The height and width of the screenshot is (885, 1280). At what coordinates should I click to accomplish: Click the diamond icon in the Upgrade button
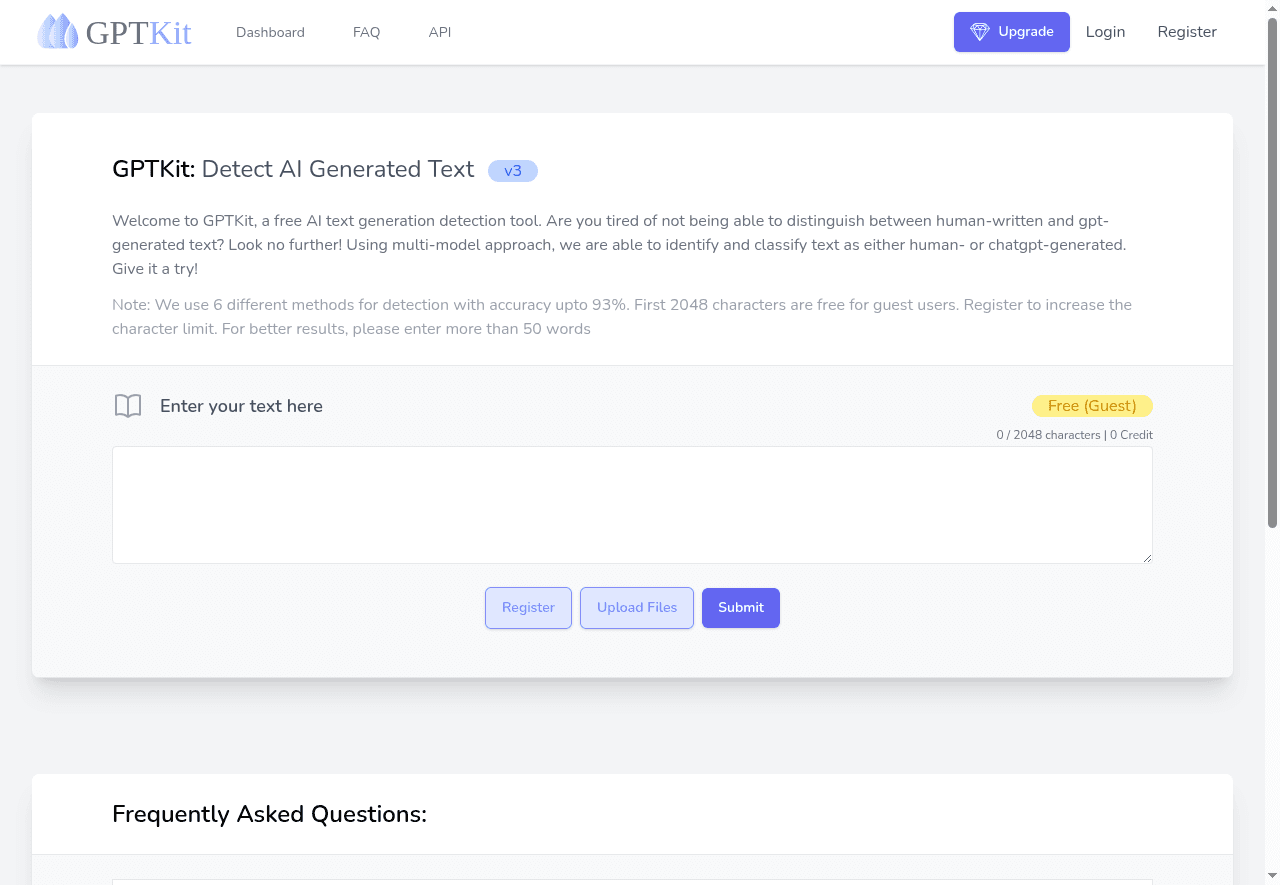980,31
